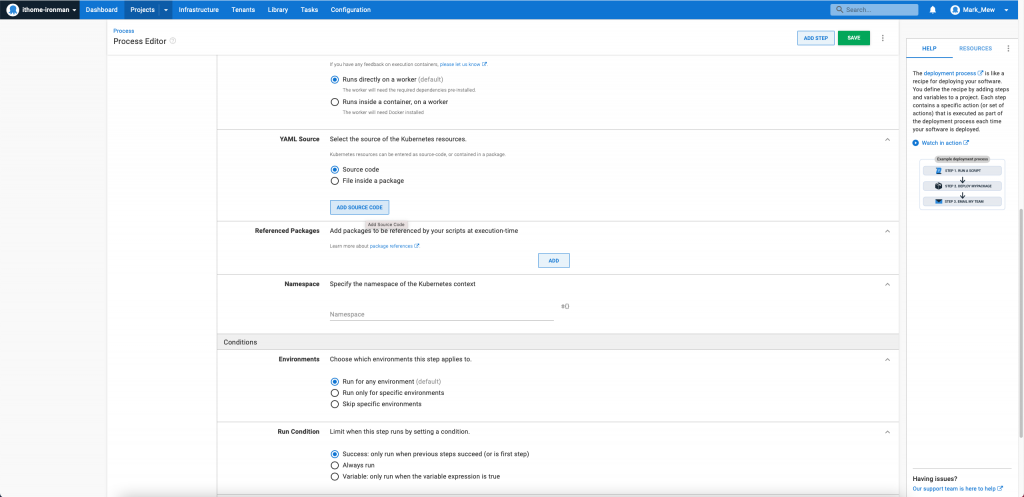Open the notifications bell

pos(933,10)
